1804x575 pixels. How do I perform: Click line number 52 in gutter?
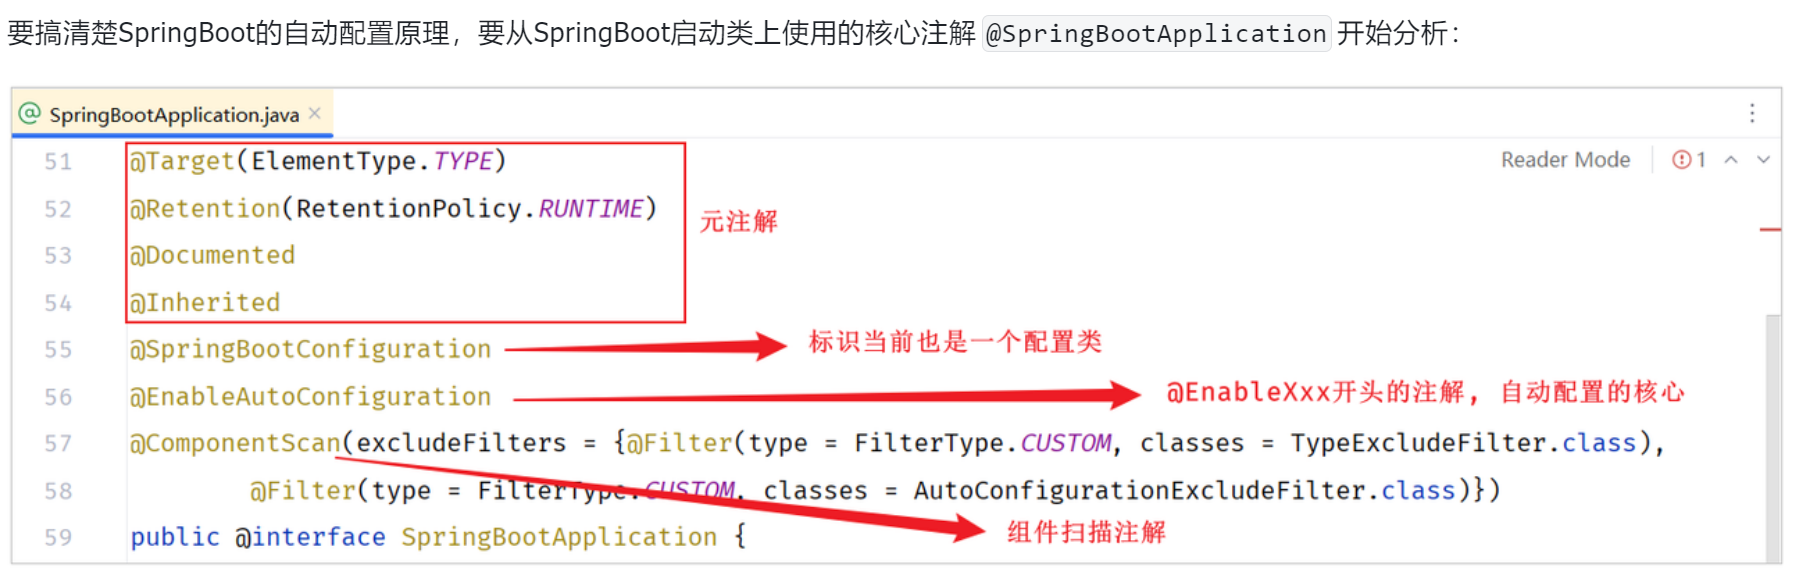(58, 209)
